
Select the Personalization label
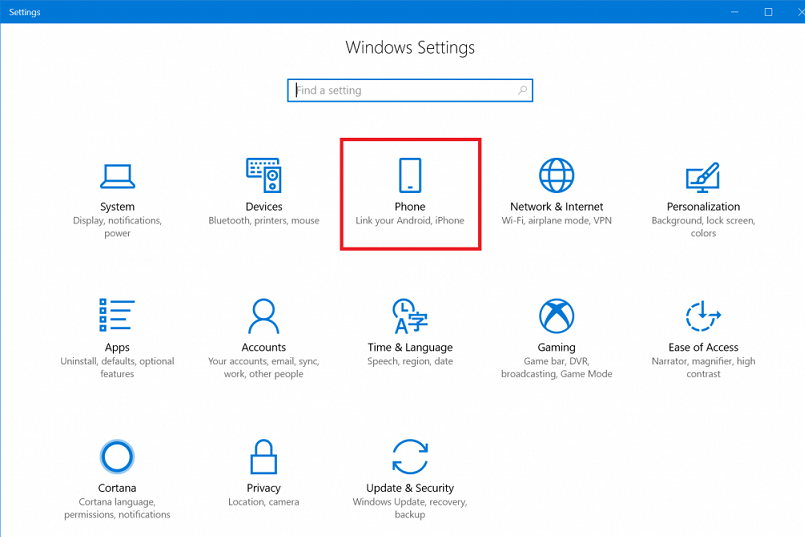coord(703,206)
